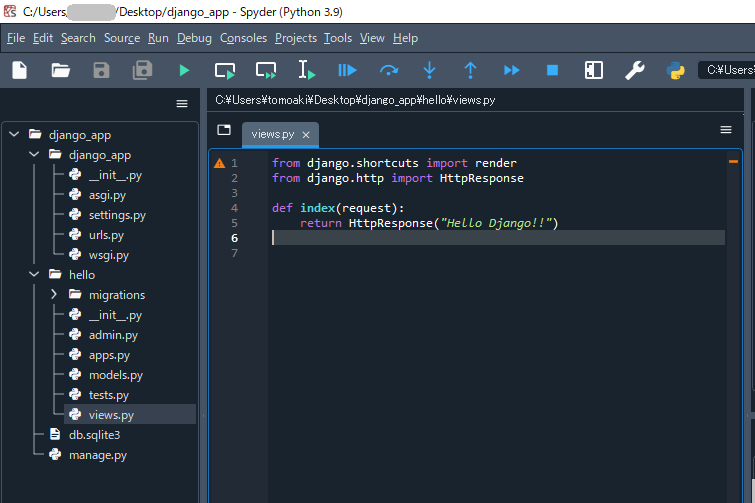Open the Search menu
Image resolution: width=755 pixels, height=503 pixels.
(78, 38)
